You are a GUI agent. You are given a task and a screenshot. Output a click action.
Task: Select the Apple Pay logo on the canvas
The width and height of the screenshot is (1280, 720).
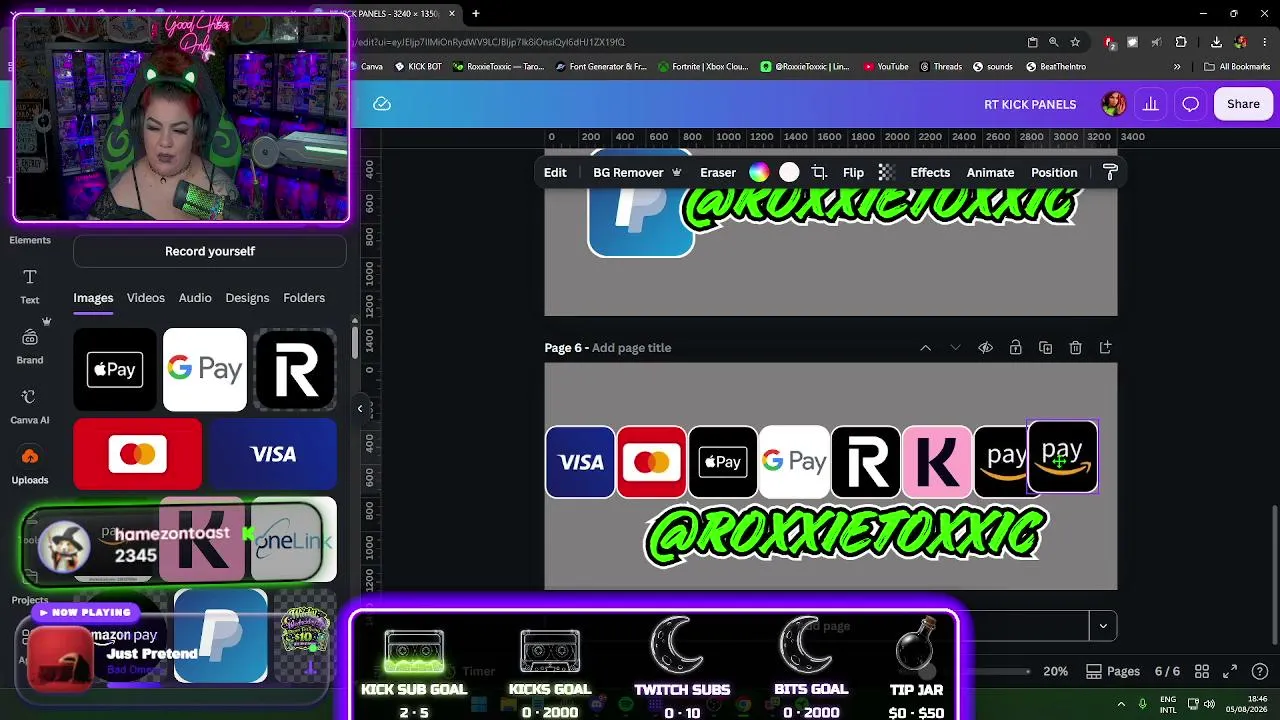723,462
